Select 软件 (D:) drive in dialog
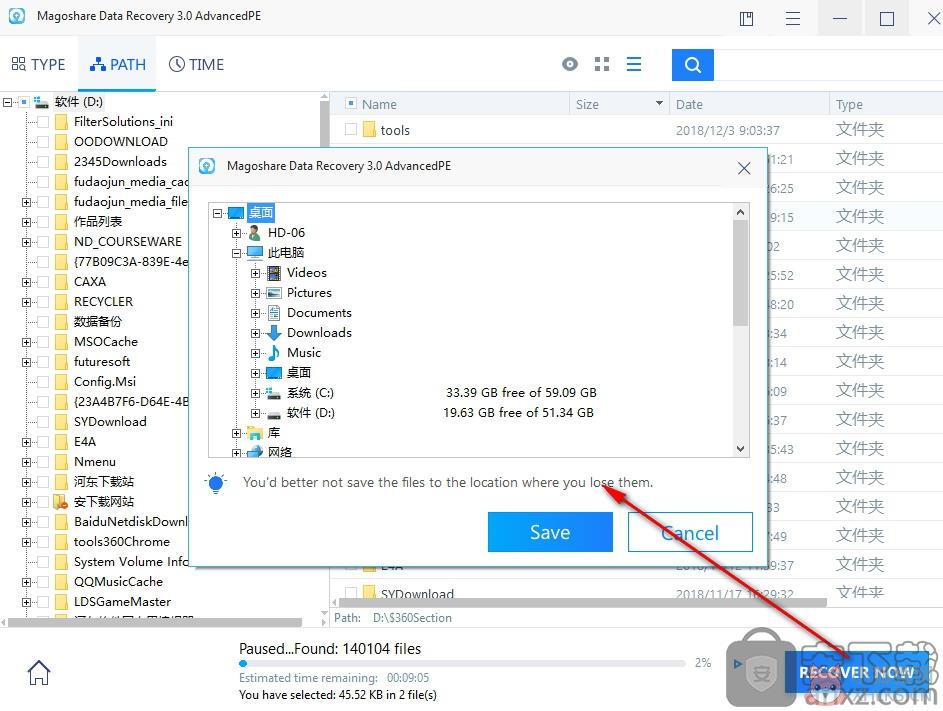The width and height of the screenshot is (943, 711). 310,413
